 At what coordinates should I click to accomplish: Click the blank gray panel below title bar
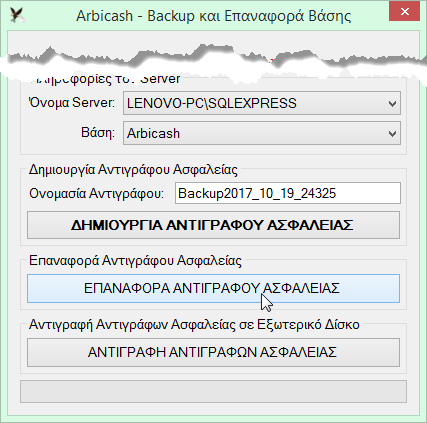pos(213,40)
